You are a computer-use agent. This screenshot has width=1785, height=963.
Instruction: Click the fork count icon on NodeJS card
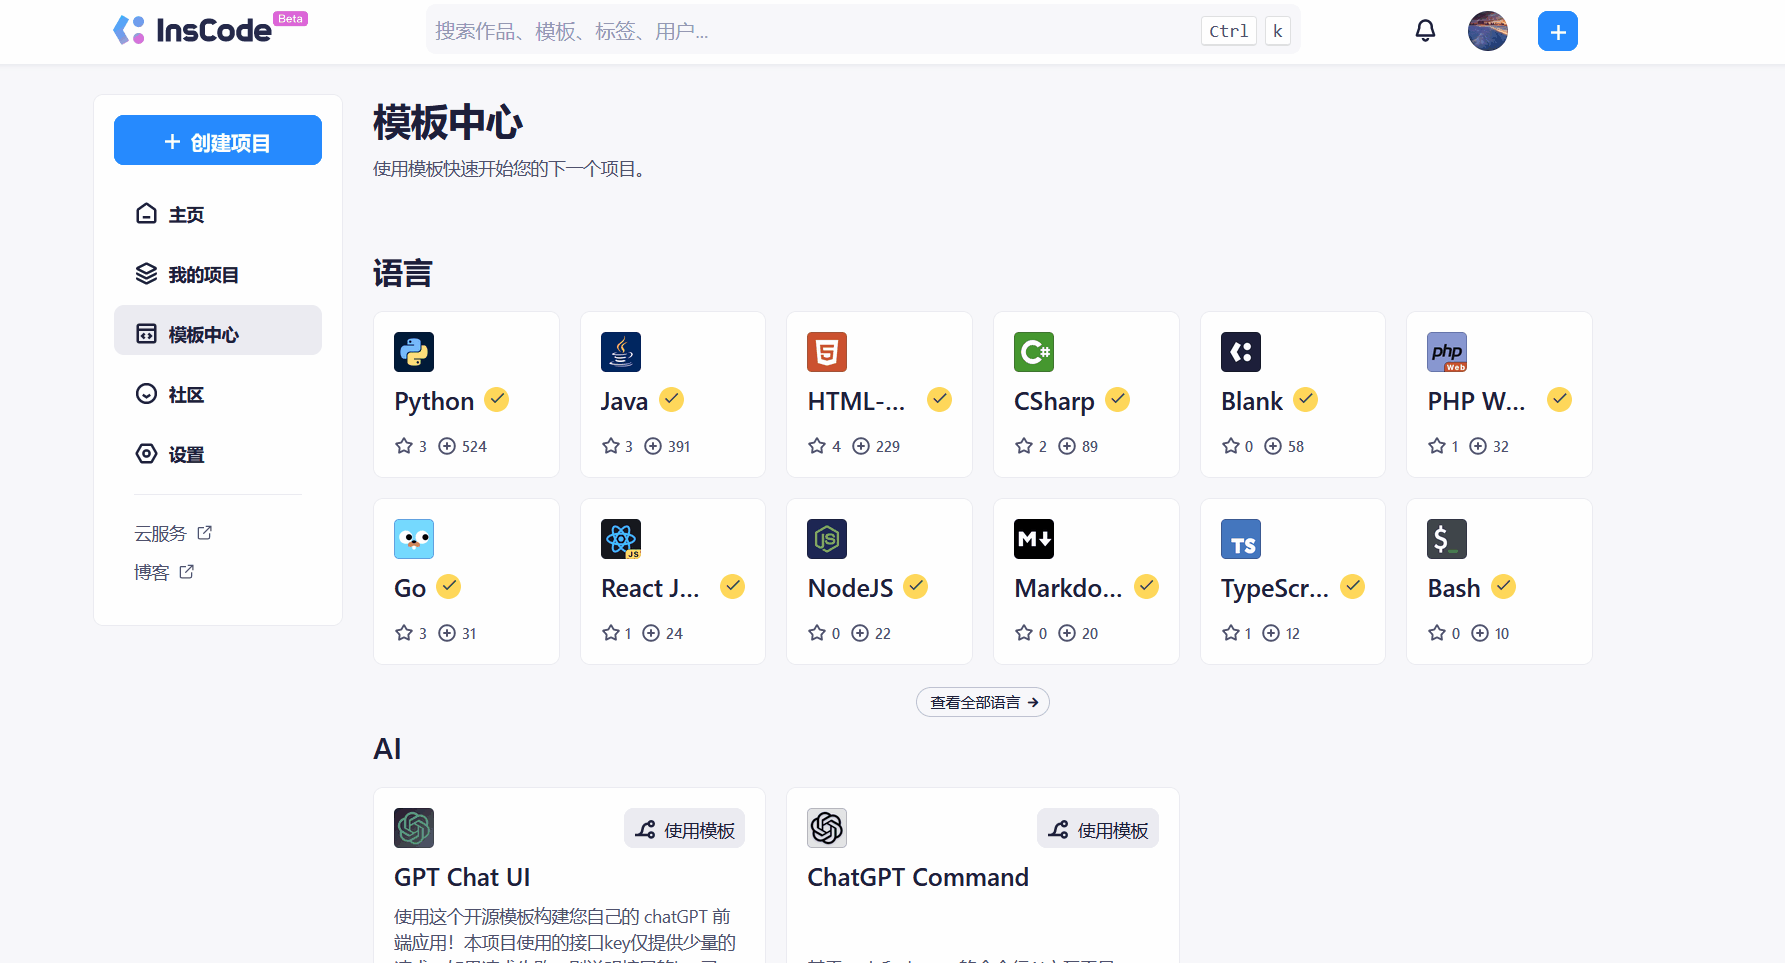click(860, 633)
